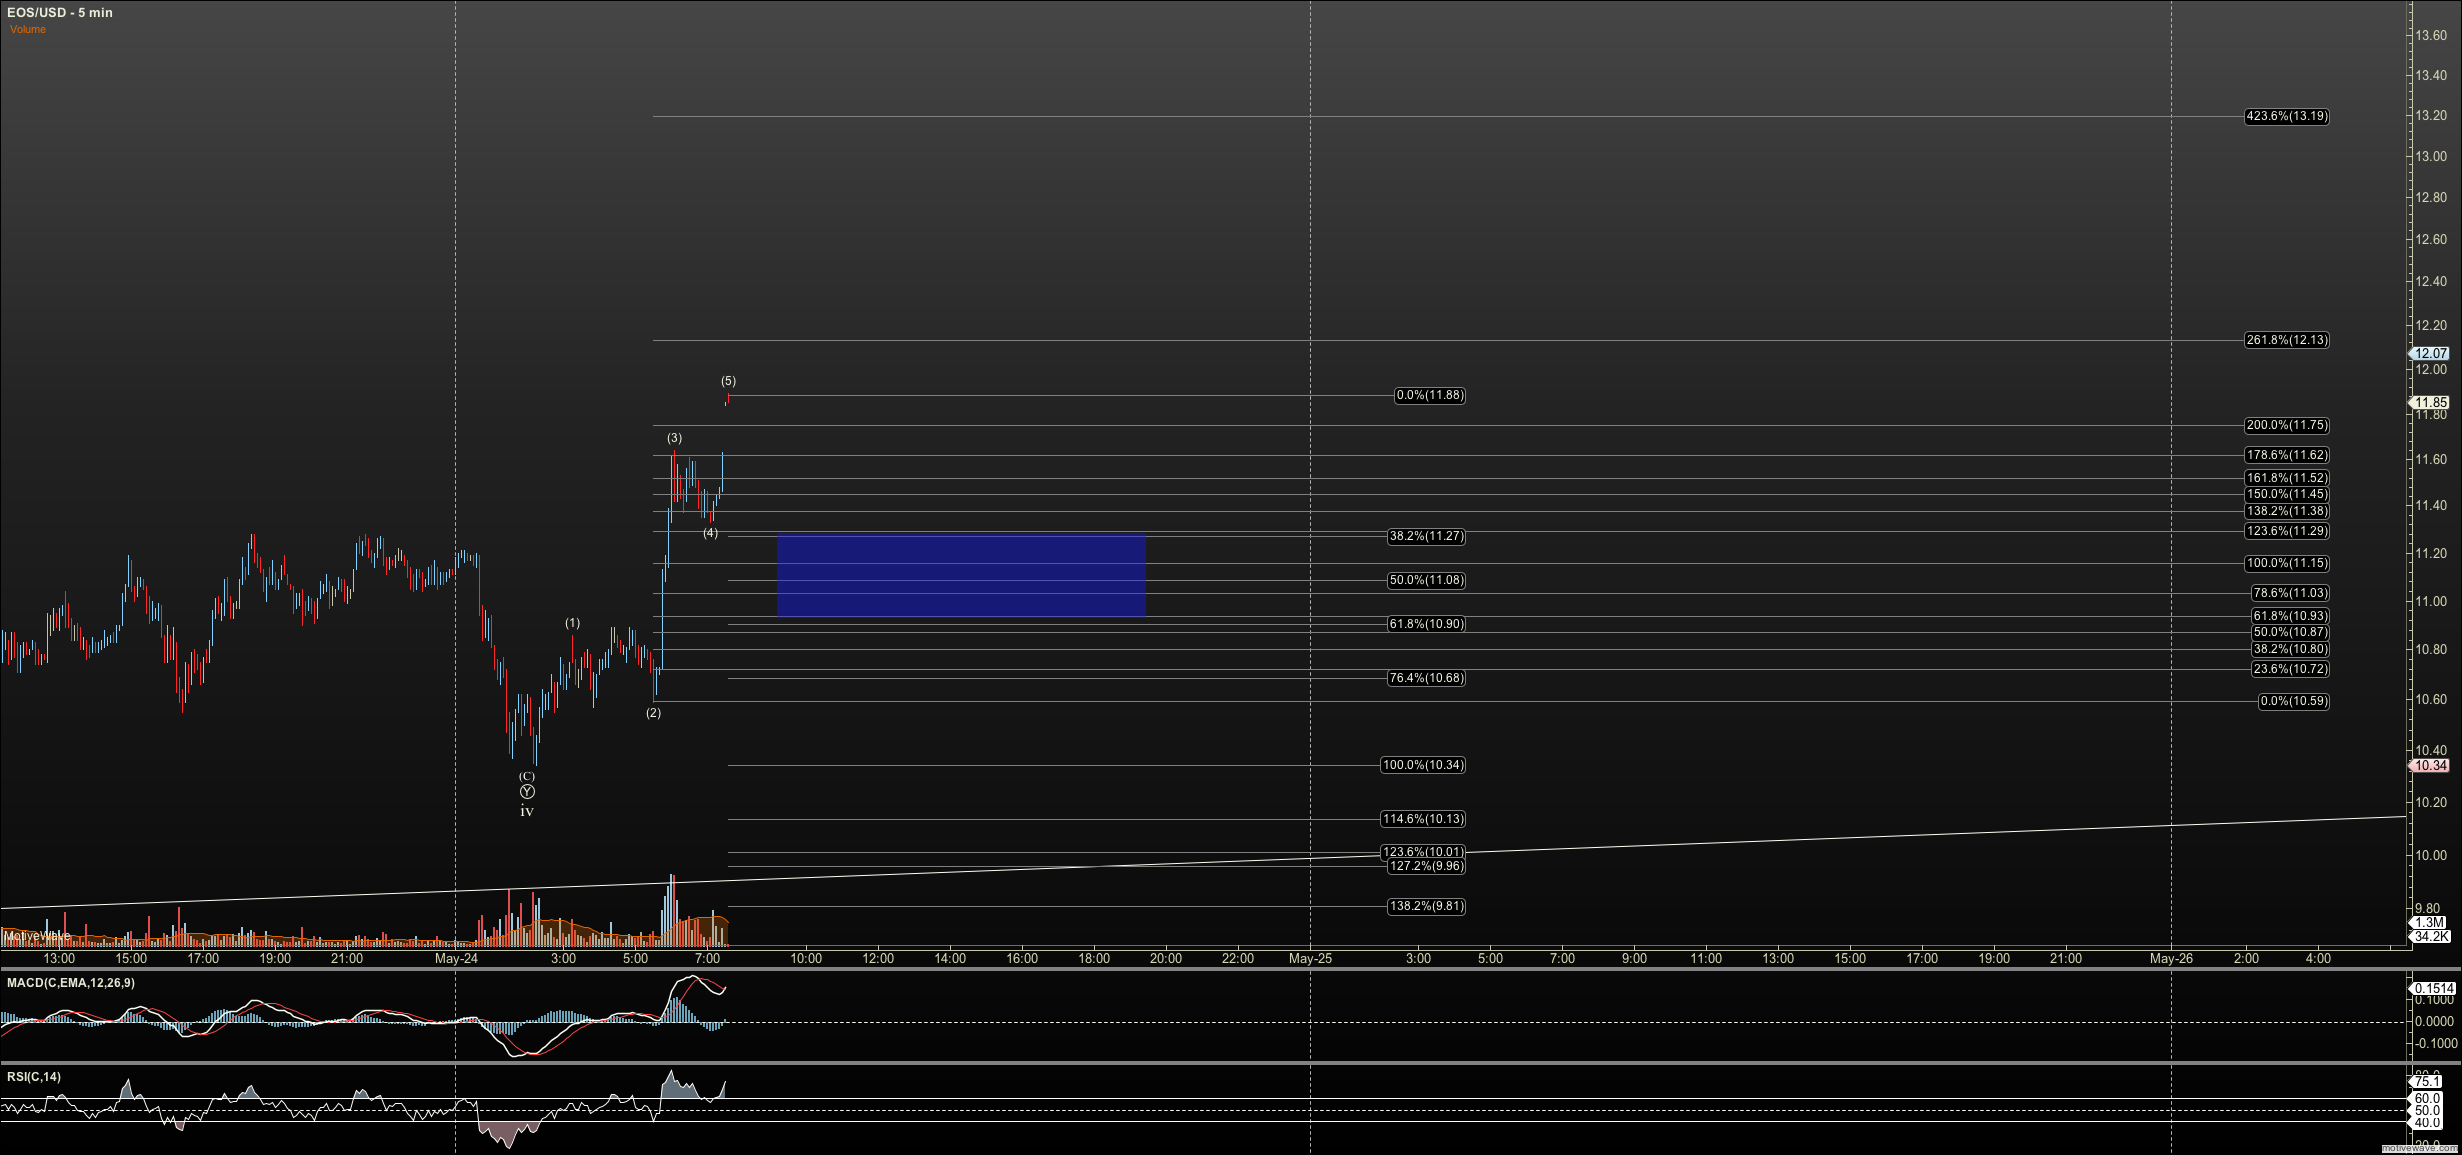Select the 10.34 red price marker on axis
This screenshot has width=2462, height=1155.
2430,765
